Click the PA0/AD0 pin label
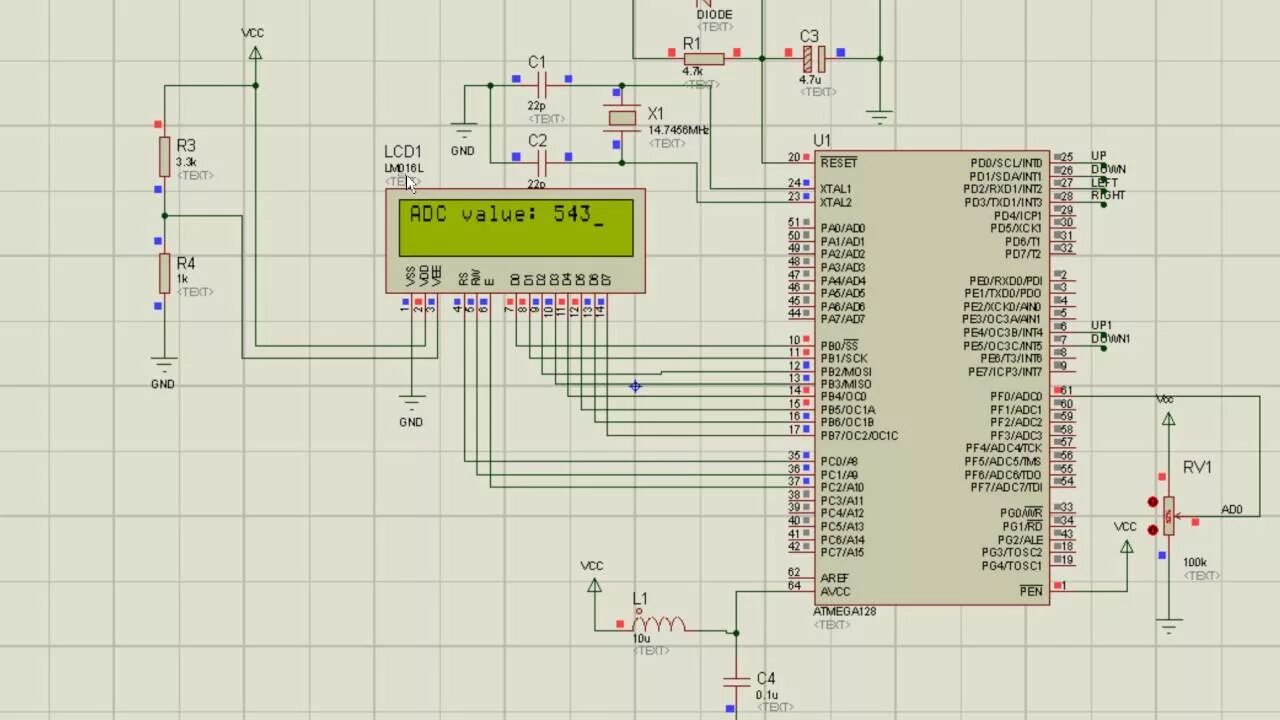Screen dimensions: 1280x720 coord(843,229)
